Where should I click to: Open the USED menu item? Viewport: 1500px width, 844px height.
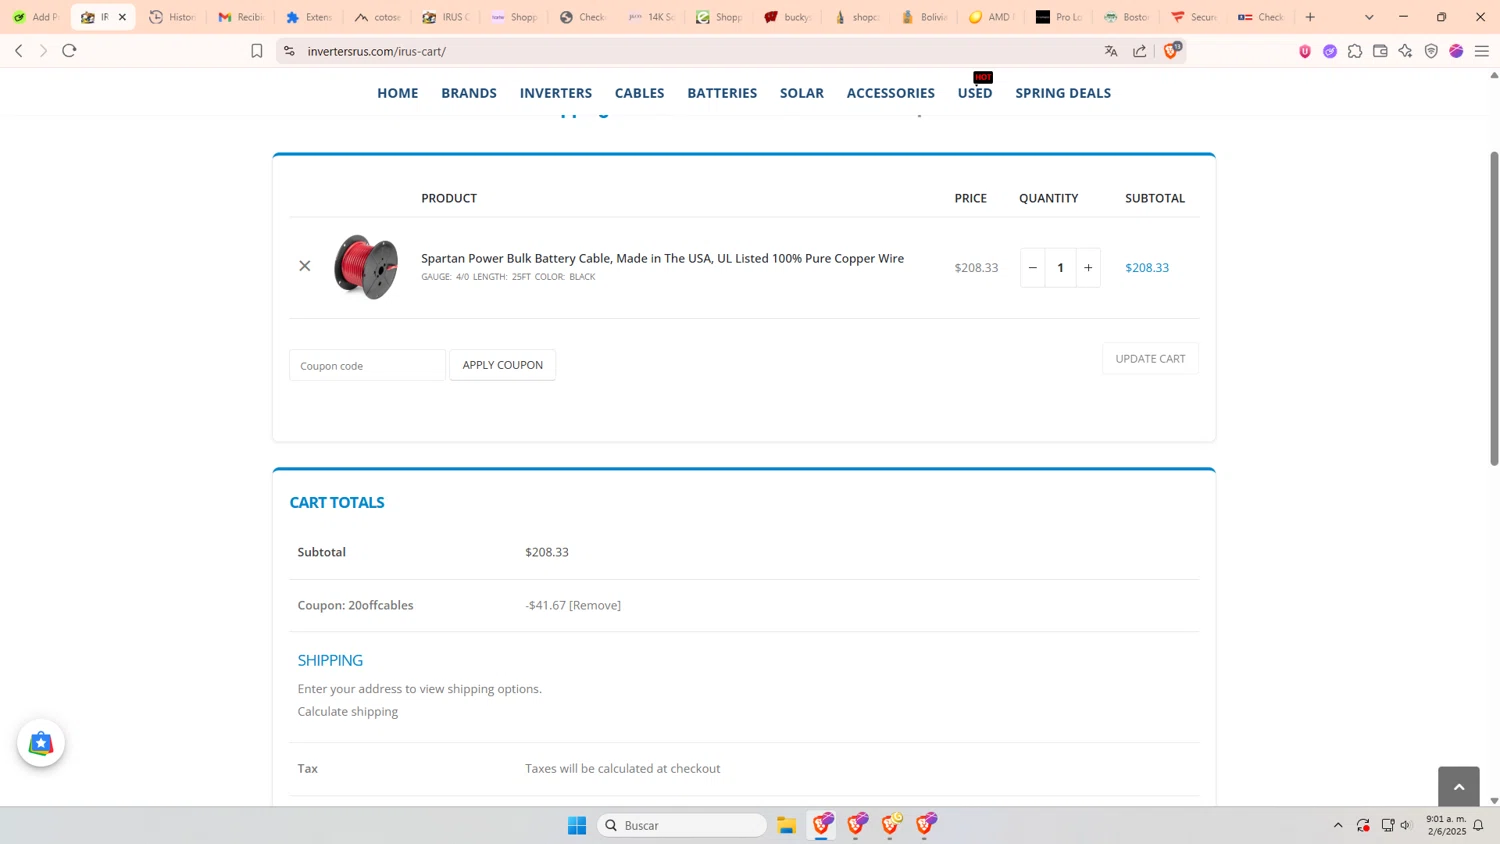975,93
